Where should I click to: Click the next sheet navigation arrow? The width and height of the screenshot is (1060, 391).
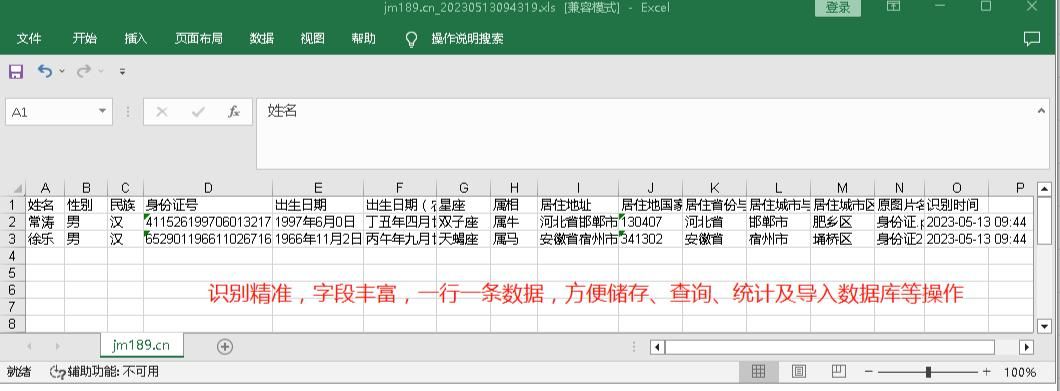click(57, 346)
